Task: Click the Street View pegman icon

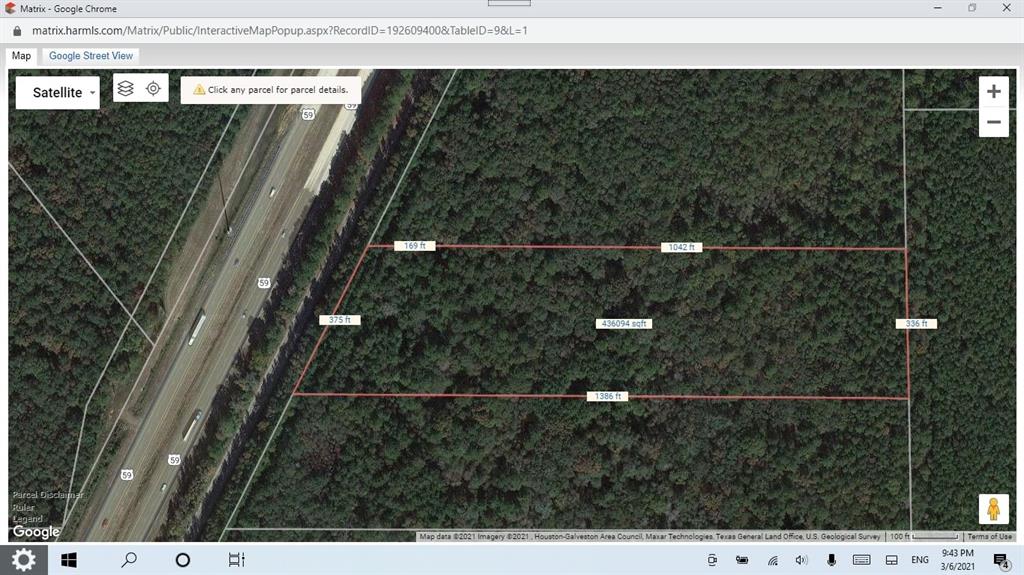Action: click(993, 509)
